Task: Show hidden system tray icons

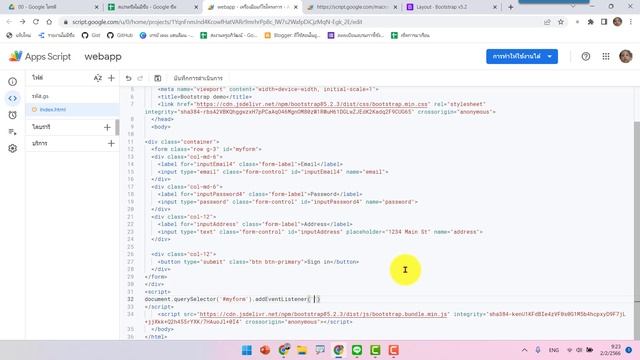Action: click(524, 350)
